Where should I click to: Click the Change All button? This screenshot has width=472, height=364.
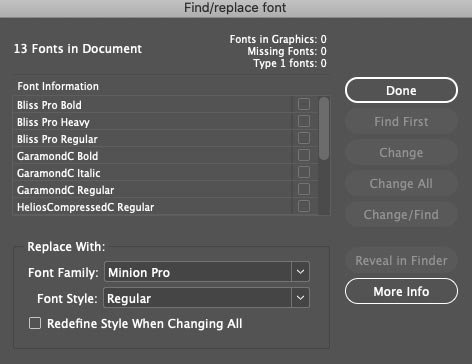401,183
